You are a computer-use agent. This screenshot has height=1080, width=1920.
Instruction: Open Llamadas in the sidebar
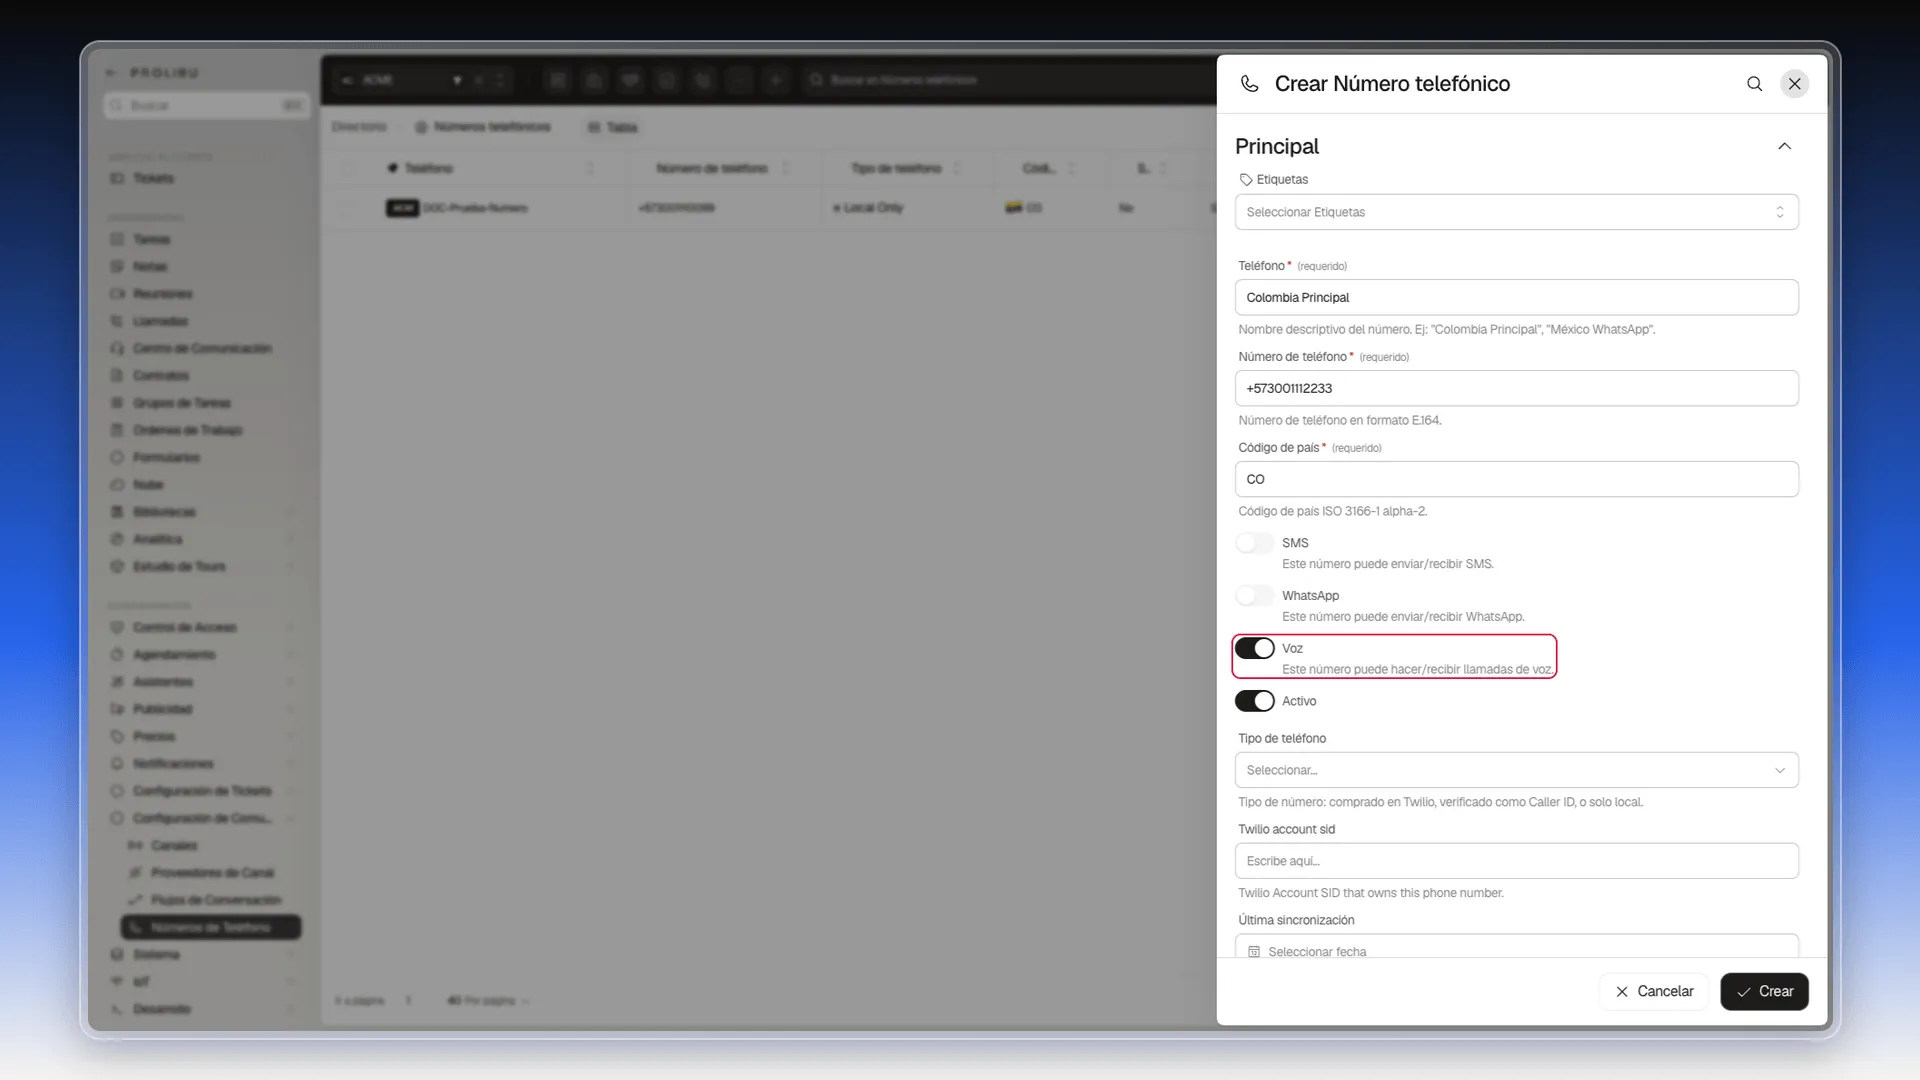click(160, 321)
